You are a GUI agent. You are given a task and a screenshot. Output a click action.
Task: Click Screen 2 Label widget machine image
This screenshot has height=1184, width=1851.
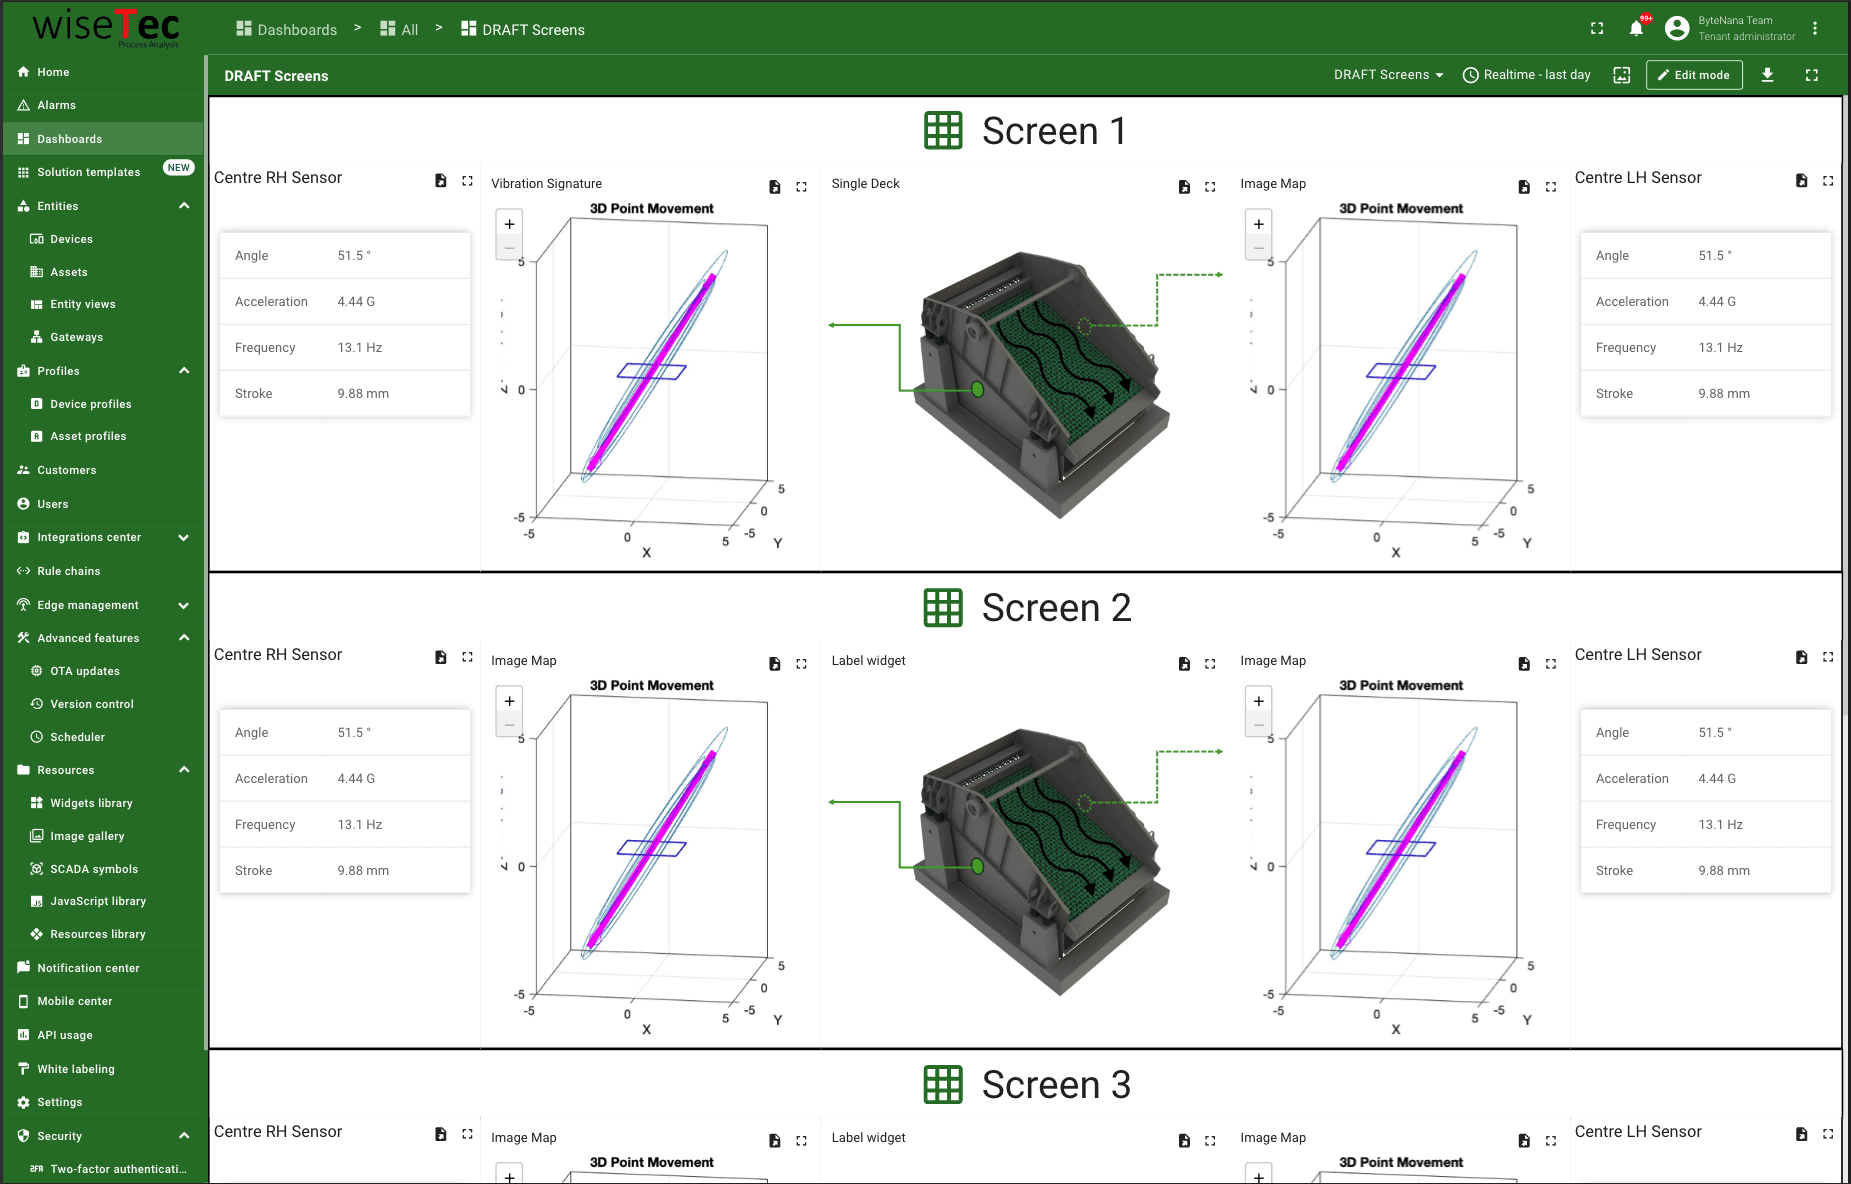click(x=1040, y=862)
